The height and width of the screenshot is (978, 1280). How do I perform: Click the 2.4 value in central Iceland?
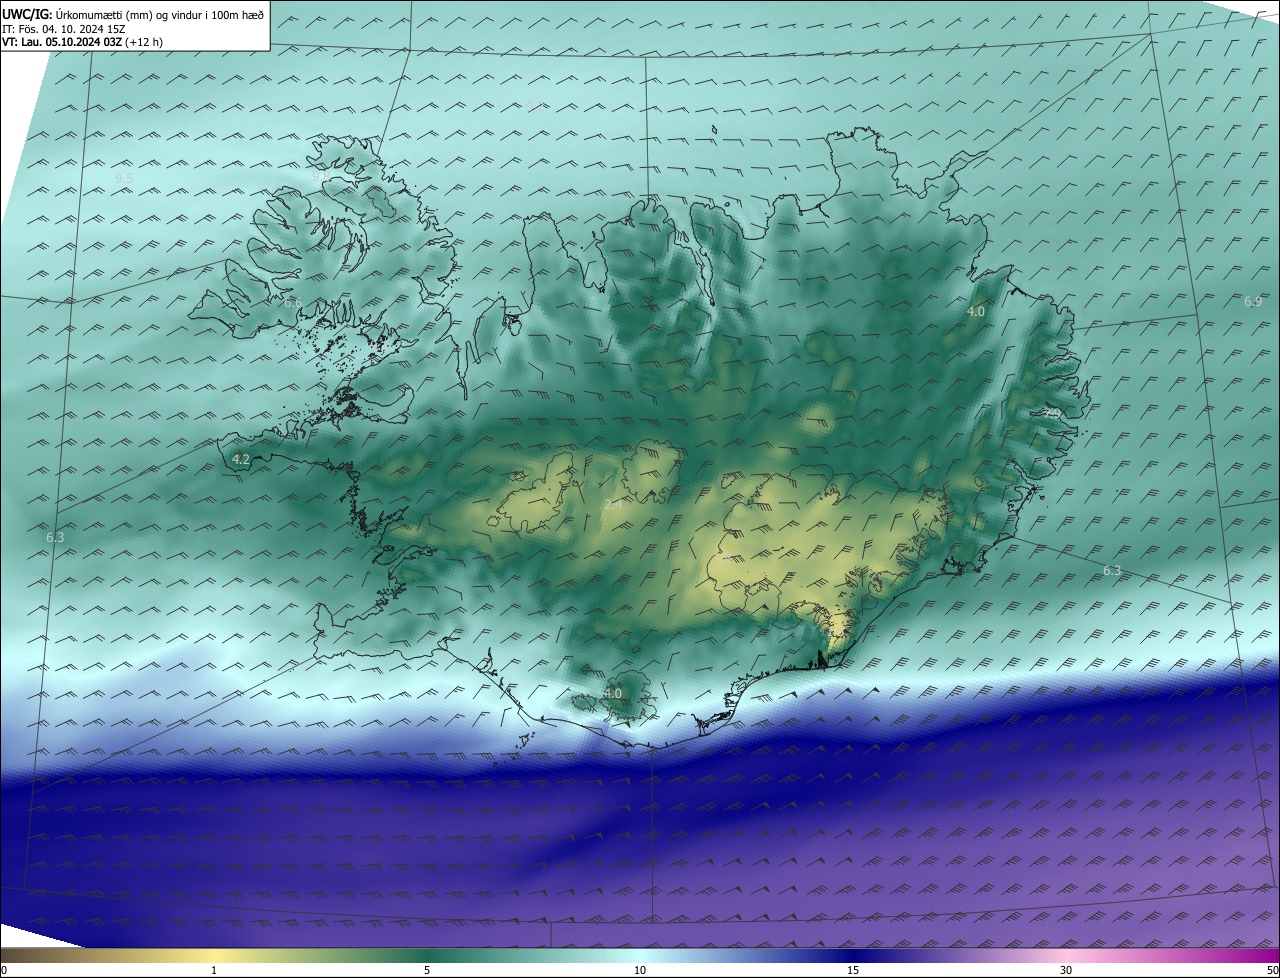pos(613,505)
